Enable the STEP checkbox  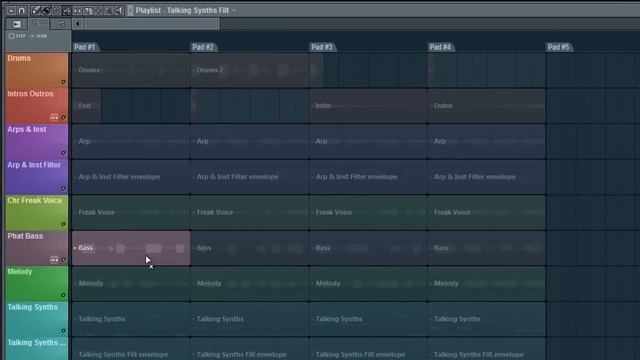pos(11,36)
